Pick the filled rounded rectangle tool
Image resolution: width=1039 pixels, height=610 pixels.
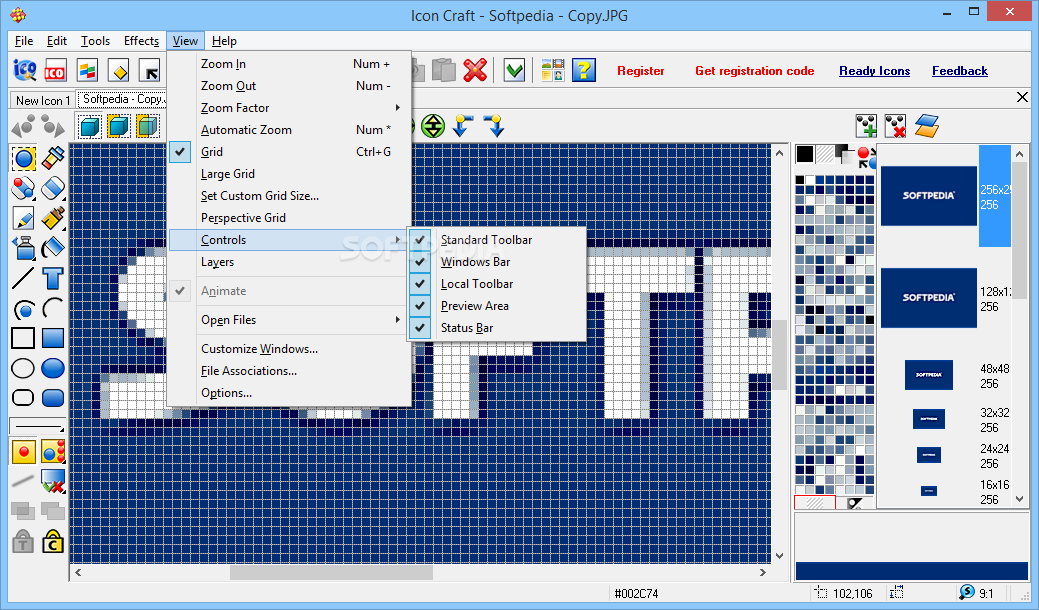click(53, 398)
